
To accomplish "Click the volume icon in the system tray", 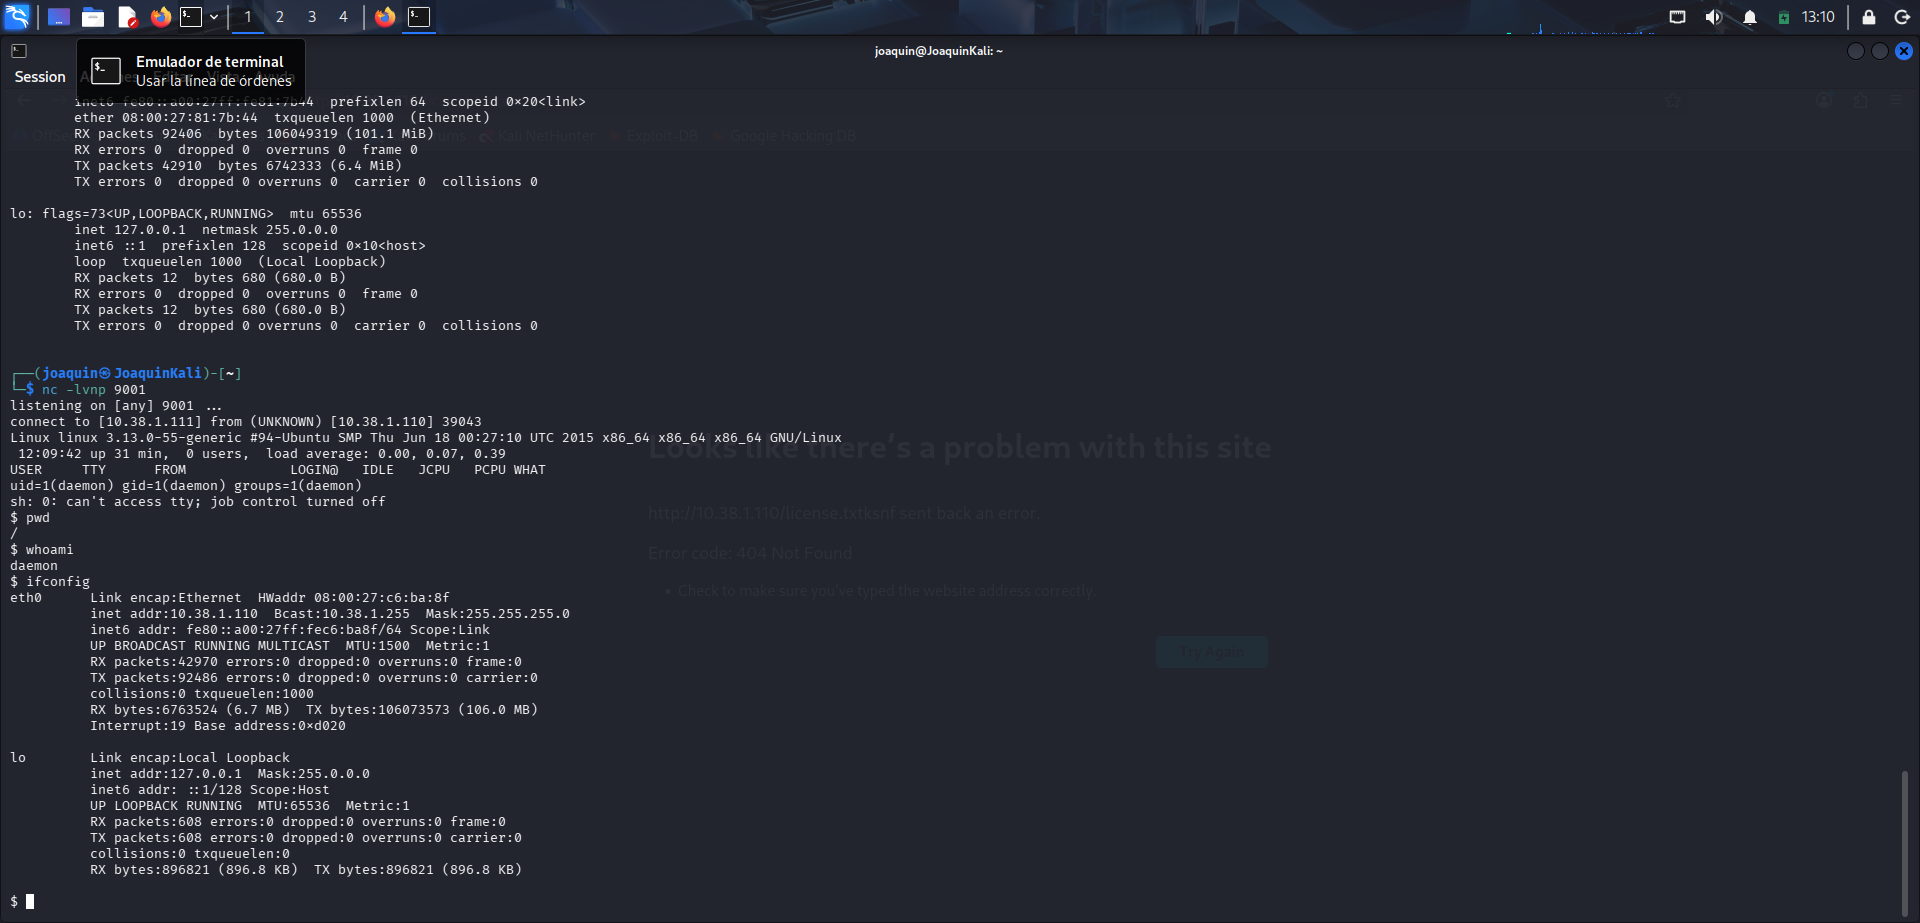I will click(x=1713, y=16).
